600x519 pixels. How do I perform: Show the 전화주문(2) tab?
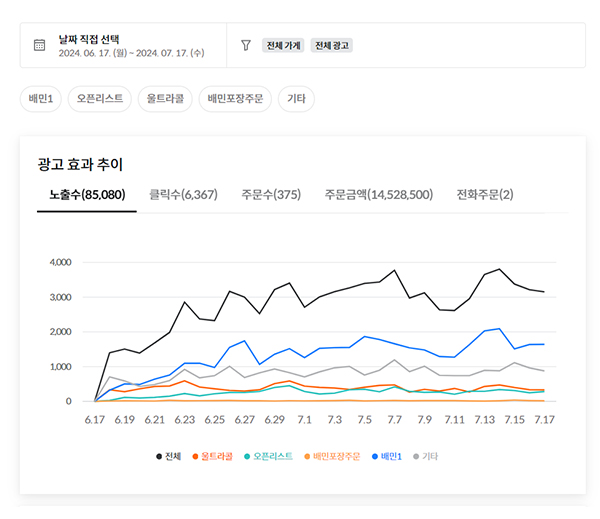click(x=484, y=194)
